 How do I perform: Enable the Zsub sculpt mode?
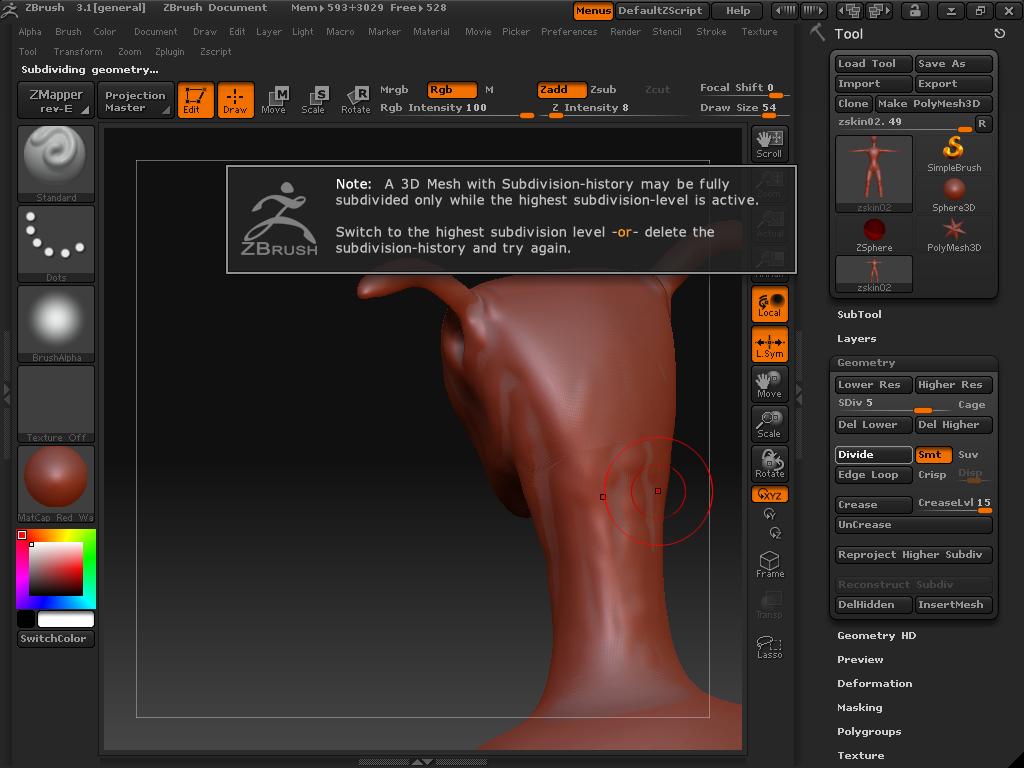pos(603,89)
